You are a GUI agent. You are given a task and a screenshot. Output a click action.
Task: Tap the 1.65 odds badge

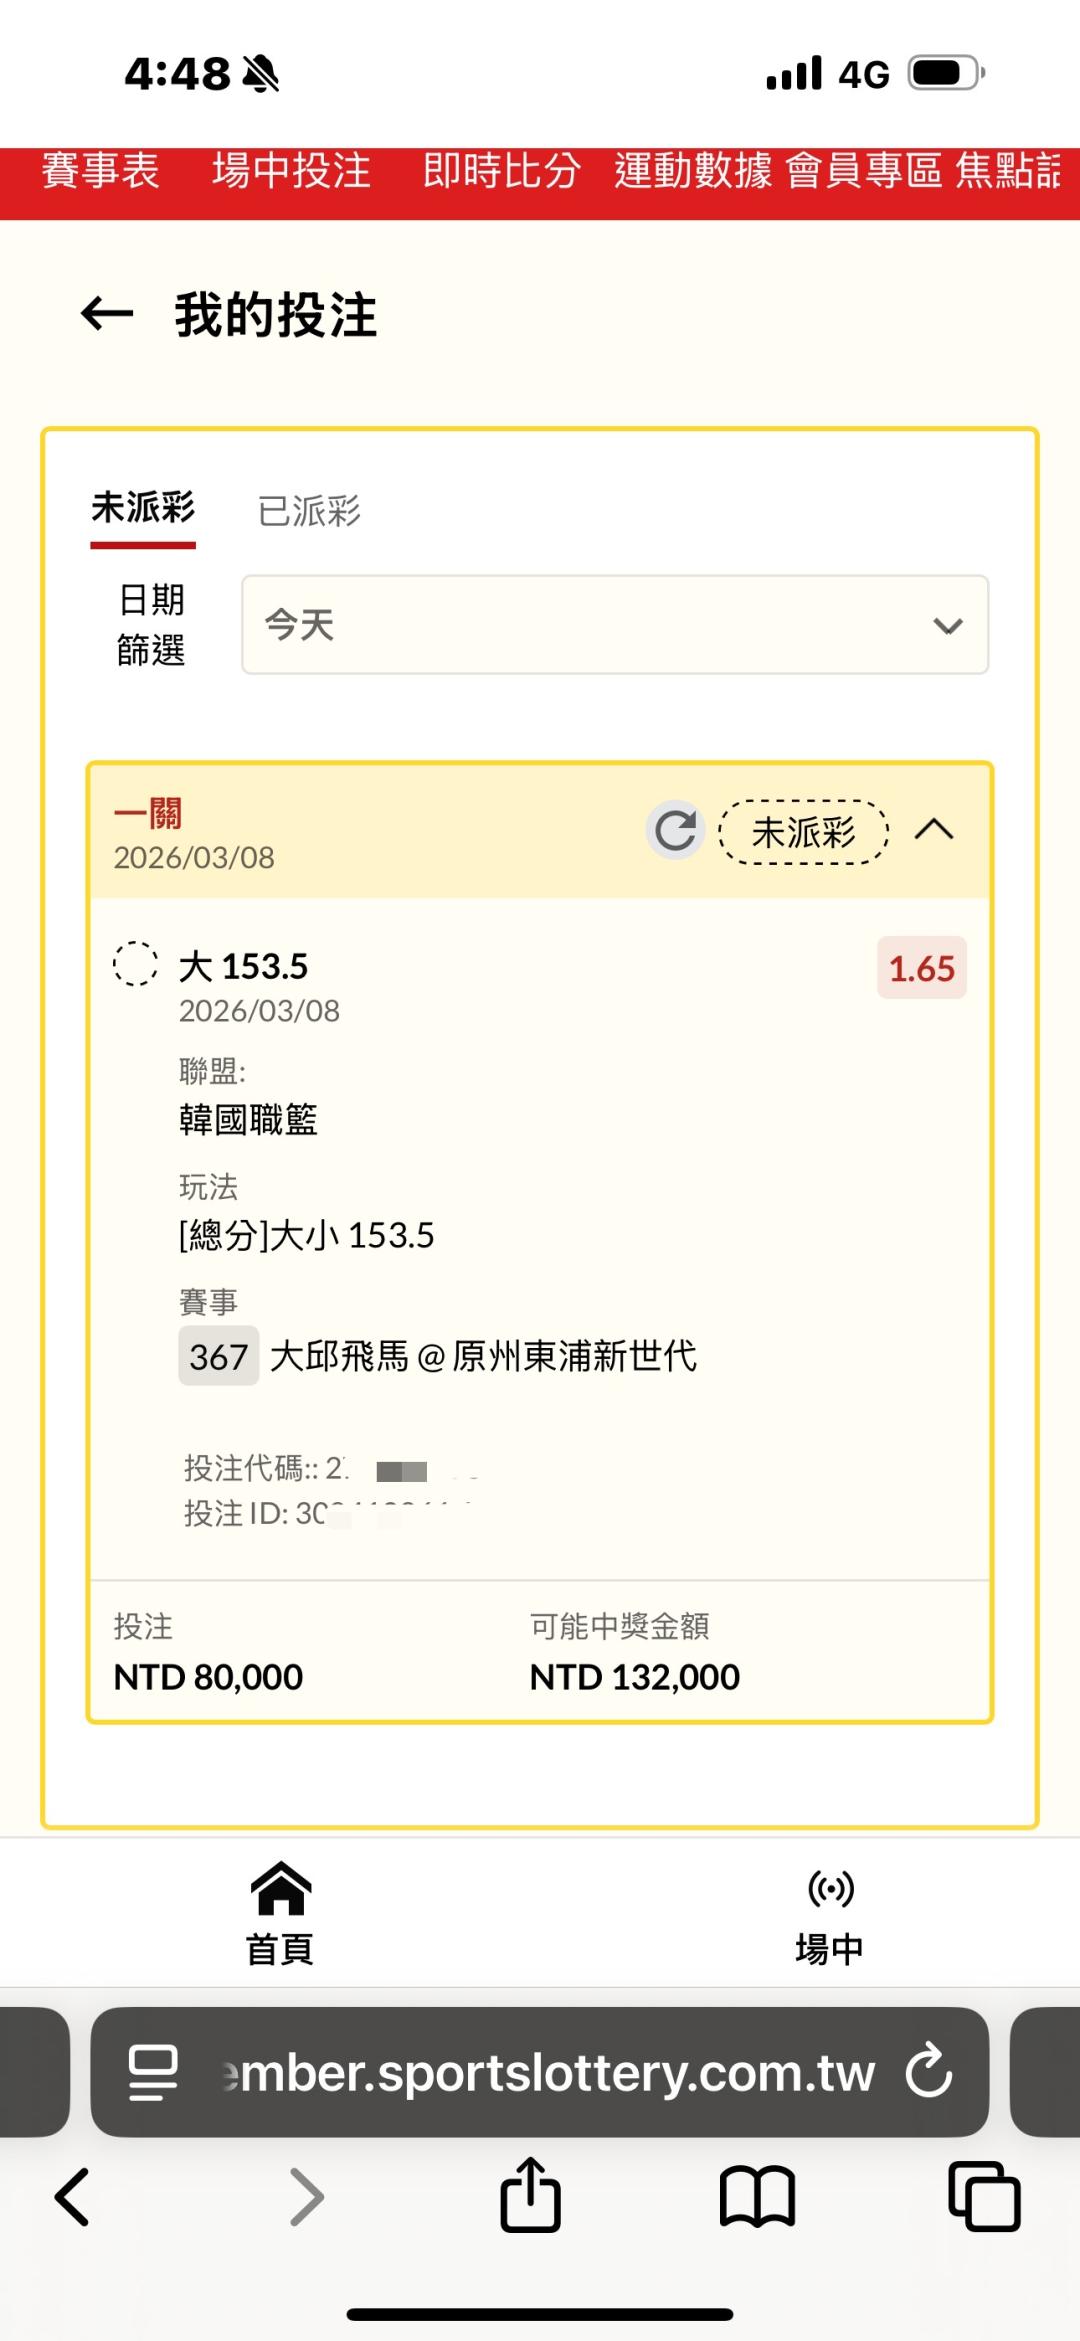tap(921, 968)
